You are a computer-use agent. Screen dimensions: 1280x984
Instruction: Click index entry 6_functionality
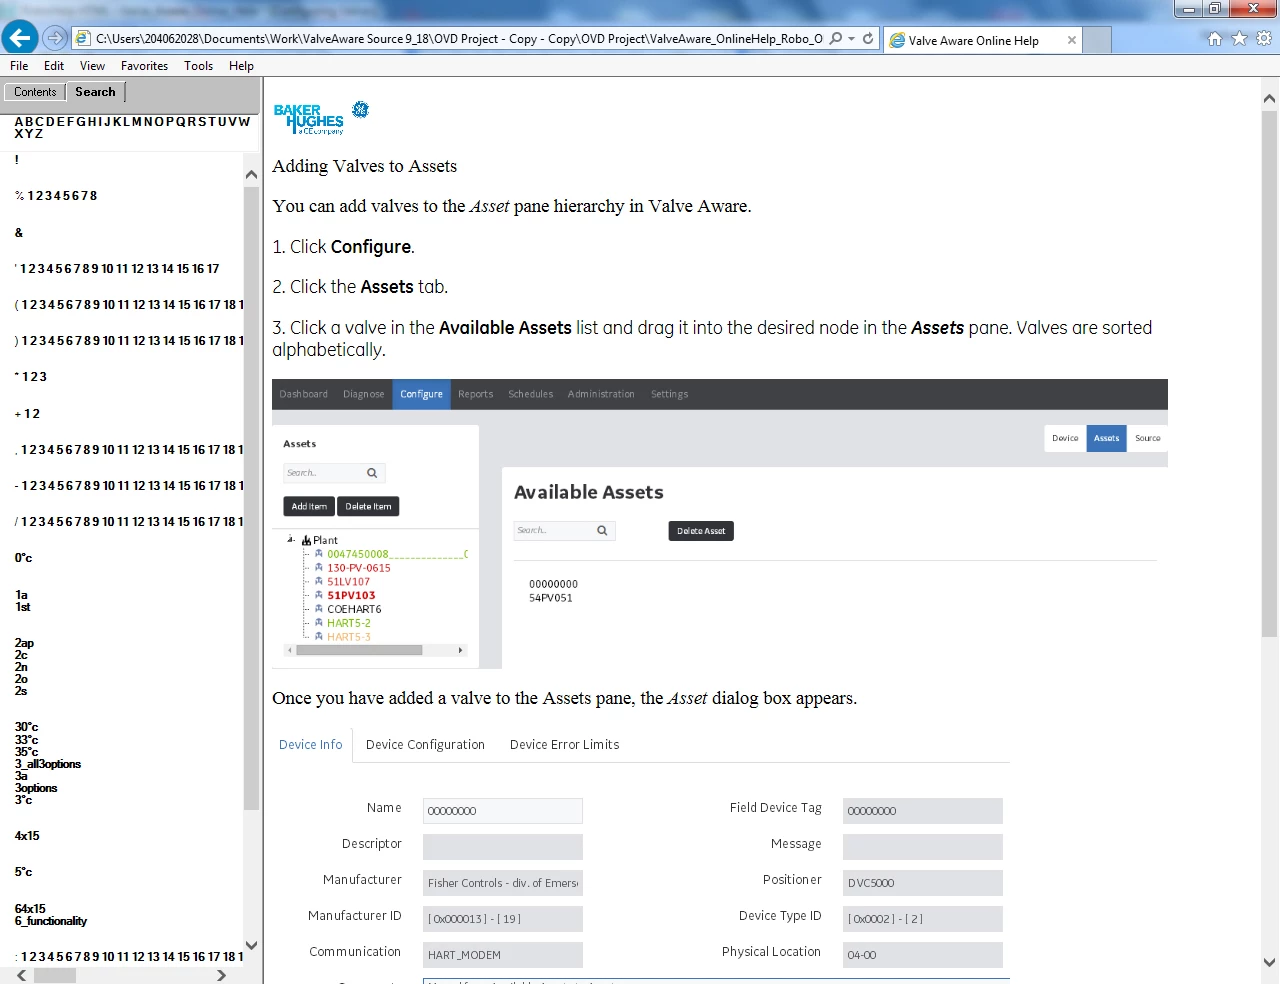point(50,921)
